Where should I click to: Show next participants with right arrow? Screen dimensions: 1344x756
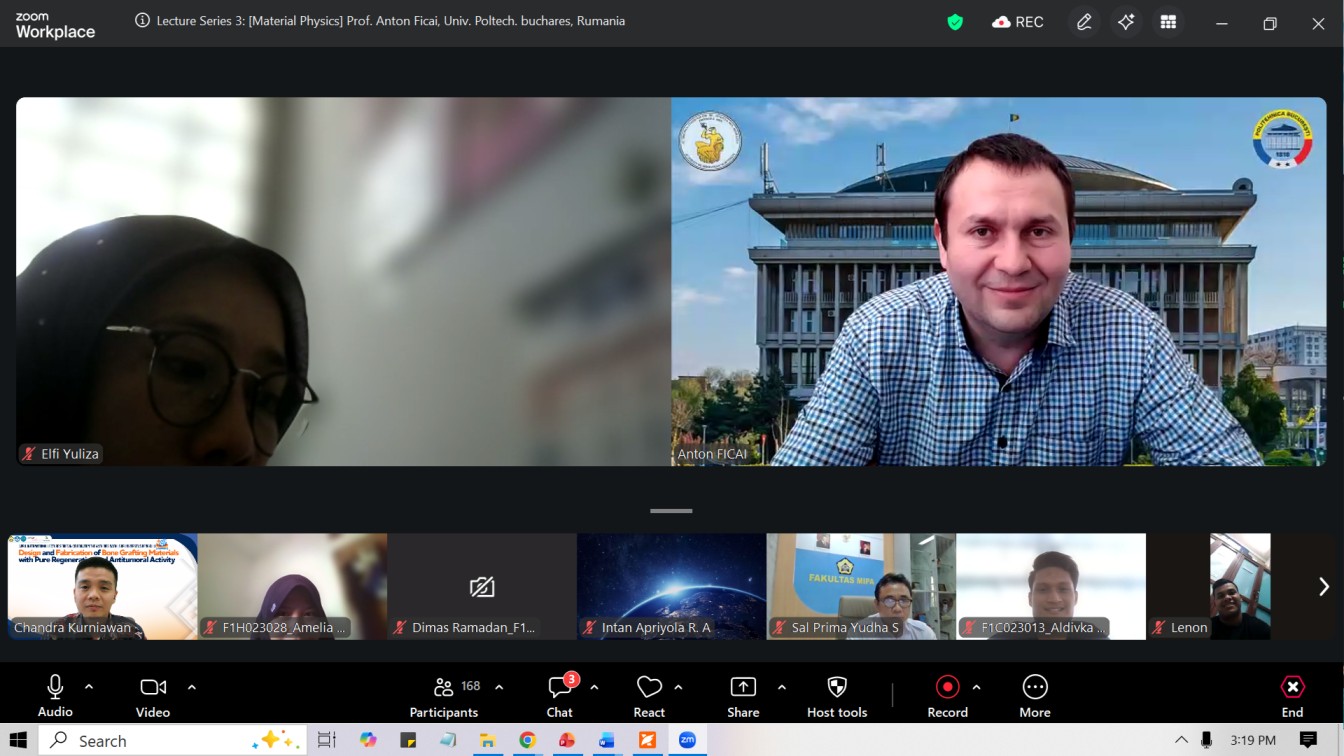1323,587
